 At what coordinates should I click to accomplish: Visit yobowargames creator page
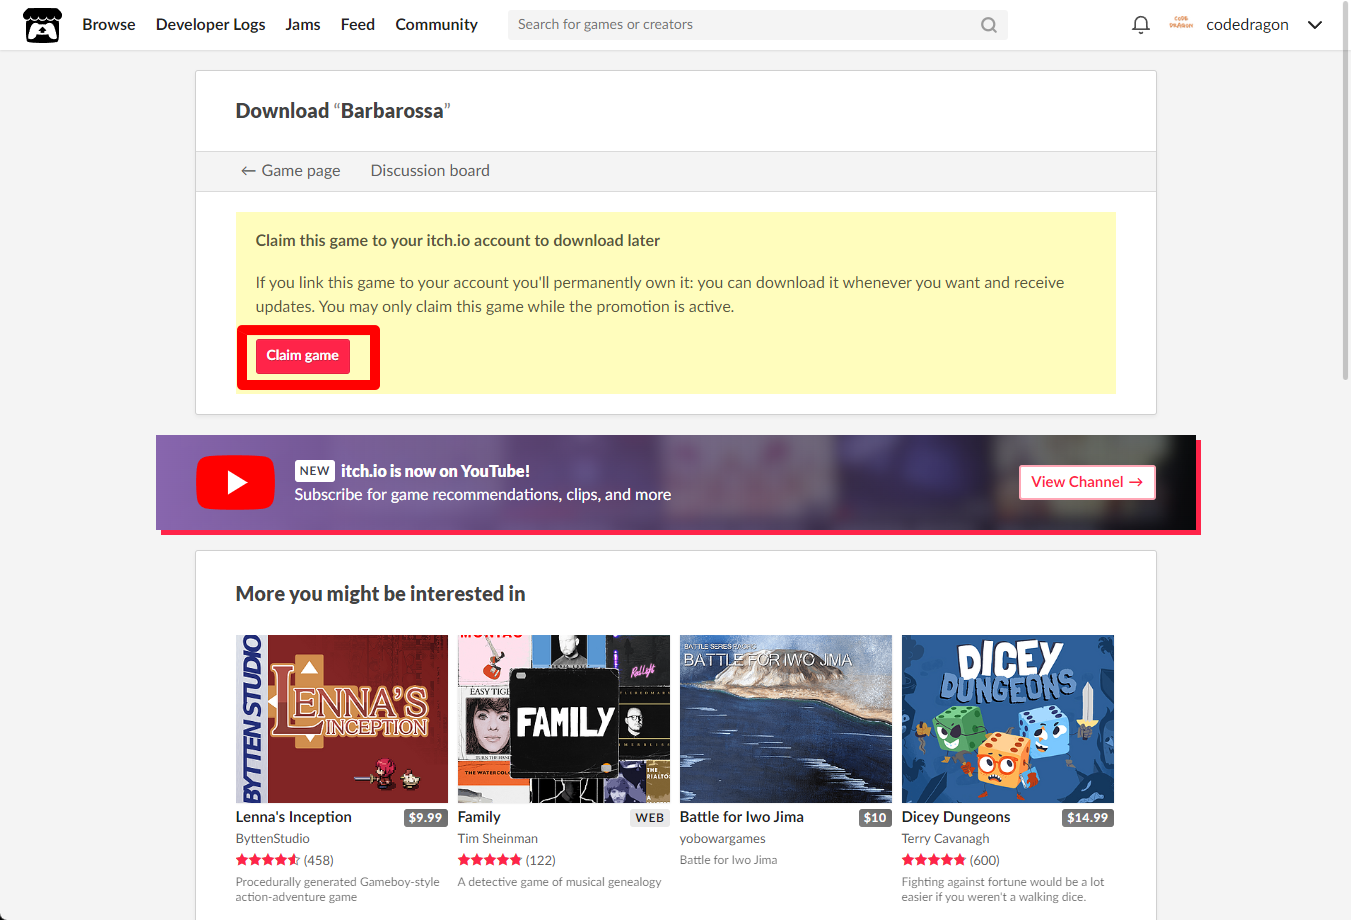[723, 839]
